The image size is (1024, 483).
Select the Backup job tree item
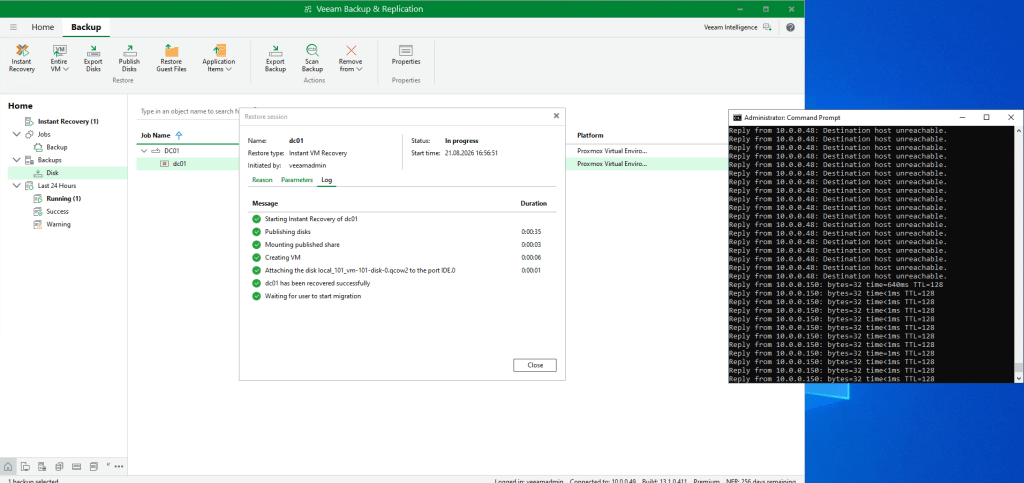pos(56,148)
